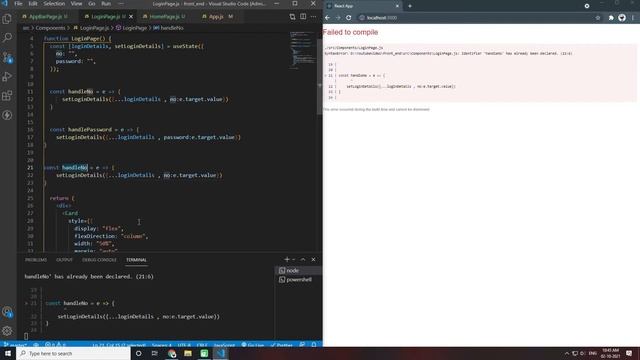Reload the localhost page in Chrome

tap(349, 18)
